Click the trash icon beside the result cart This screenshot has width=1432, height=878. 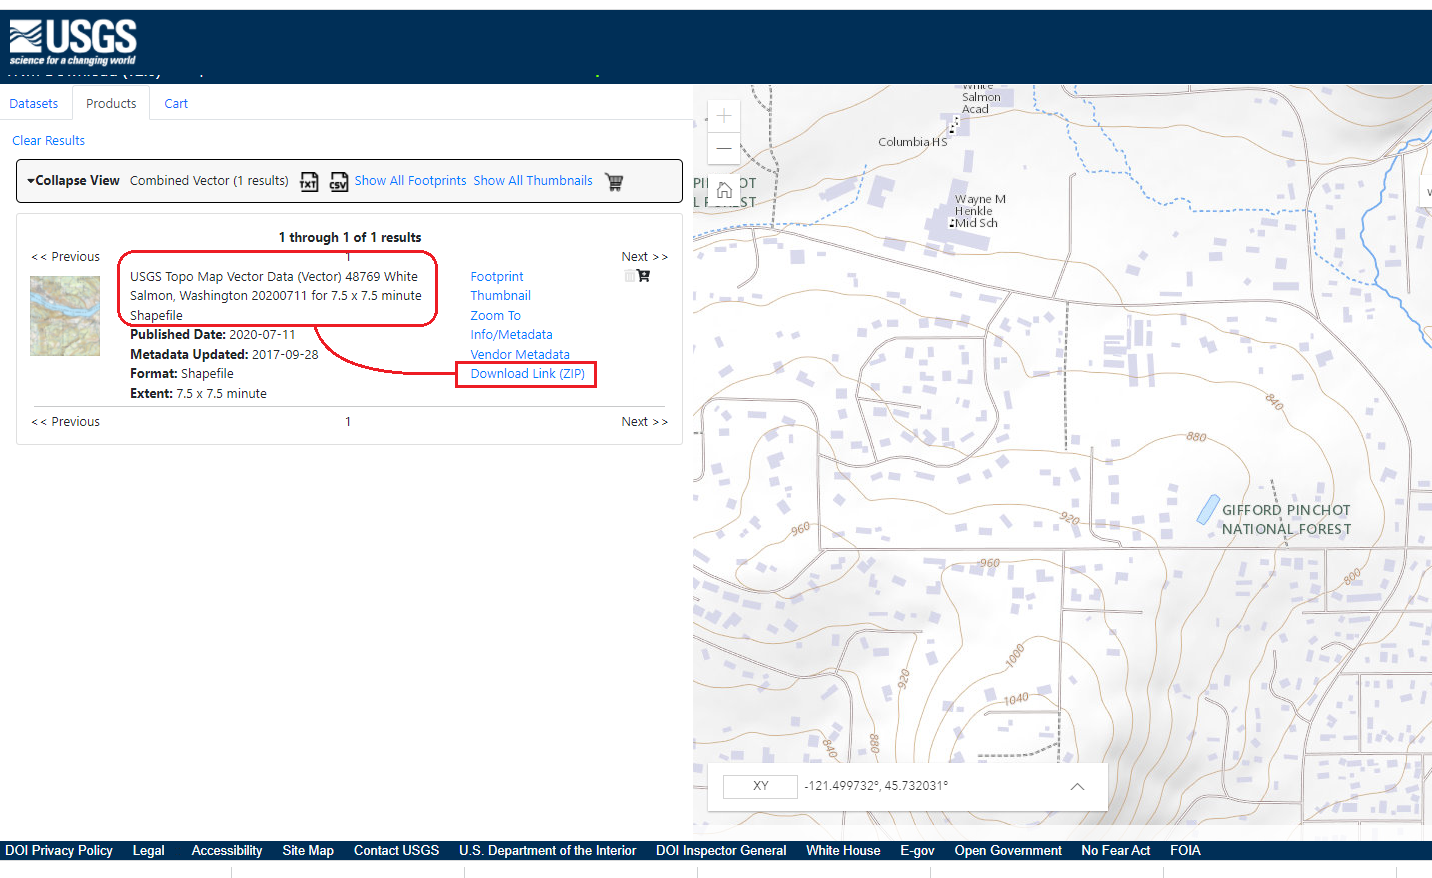[x=629, y=275]
